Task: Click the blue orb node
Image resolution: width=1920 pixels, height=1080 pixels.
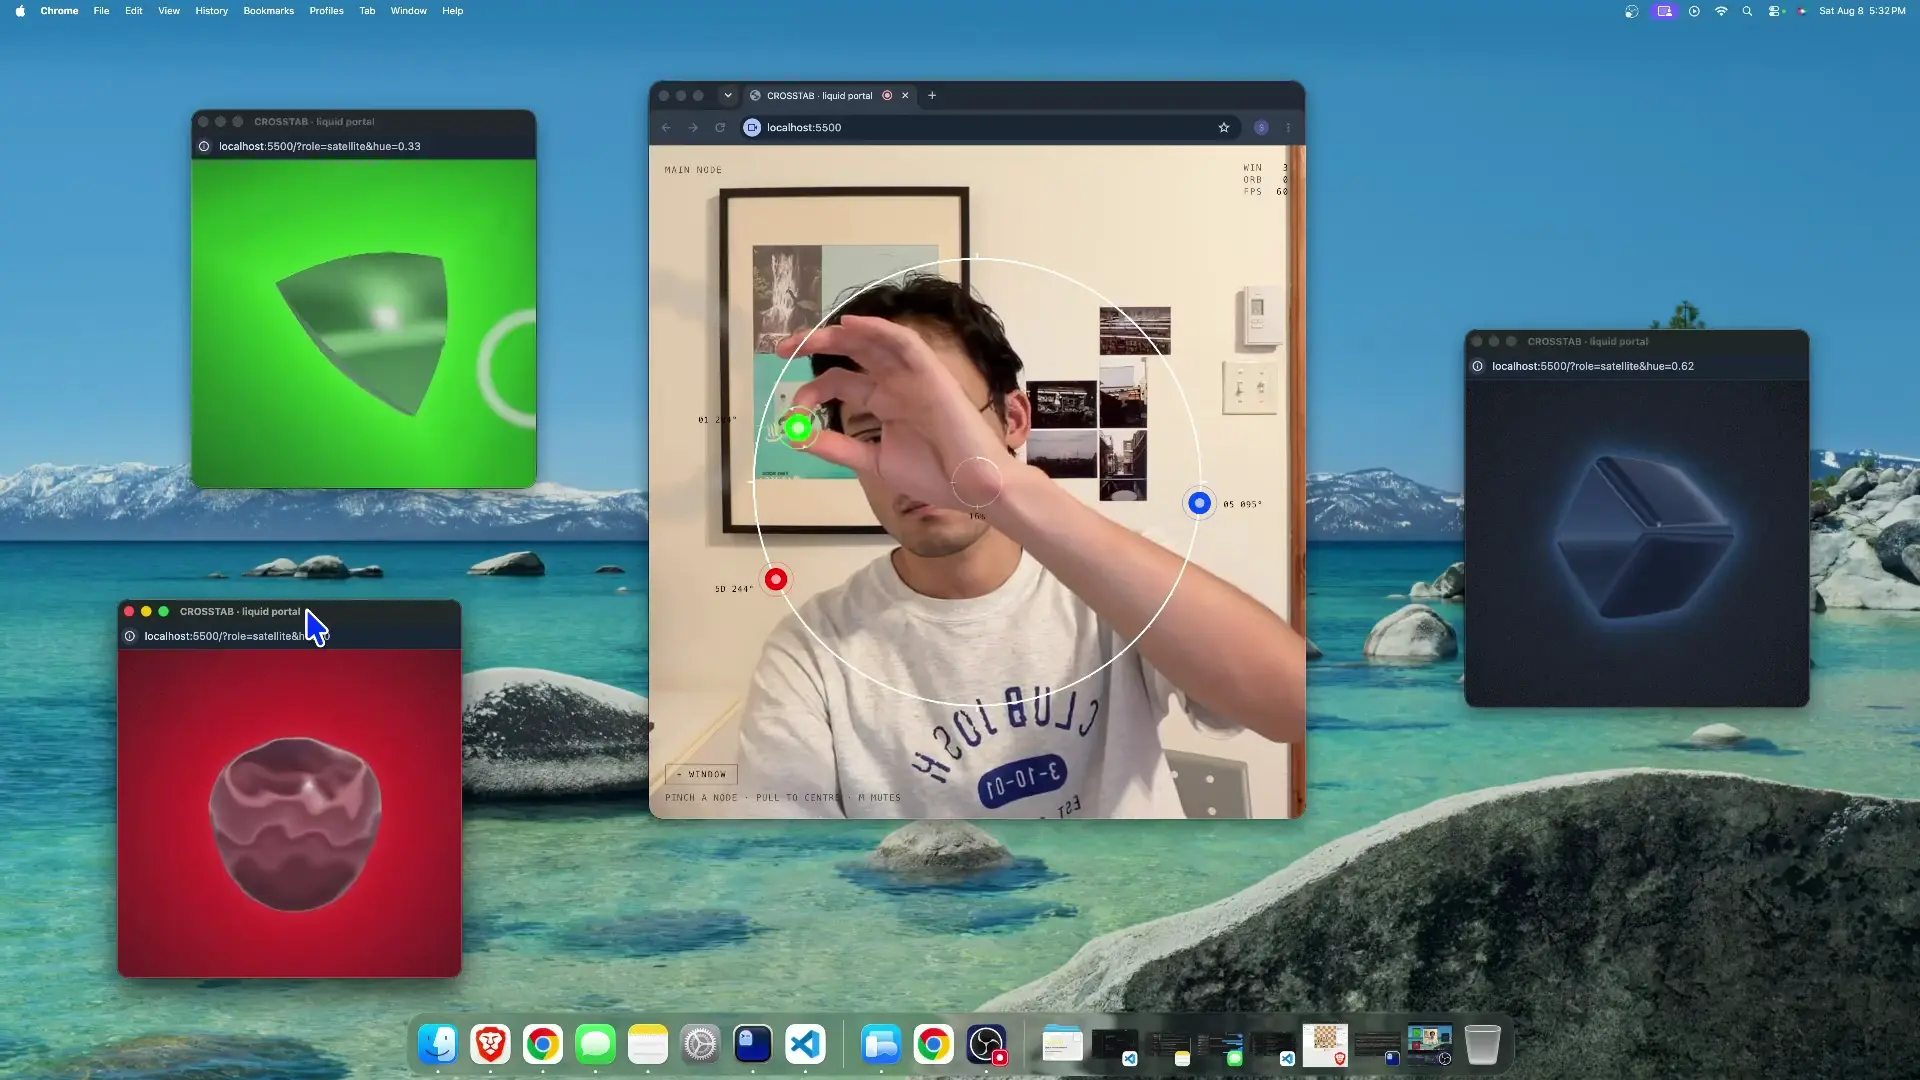Action: [1199, 503]
